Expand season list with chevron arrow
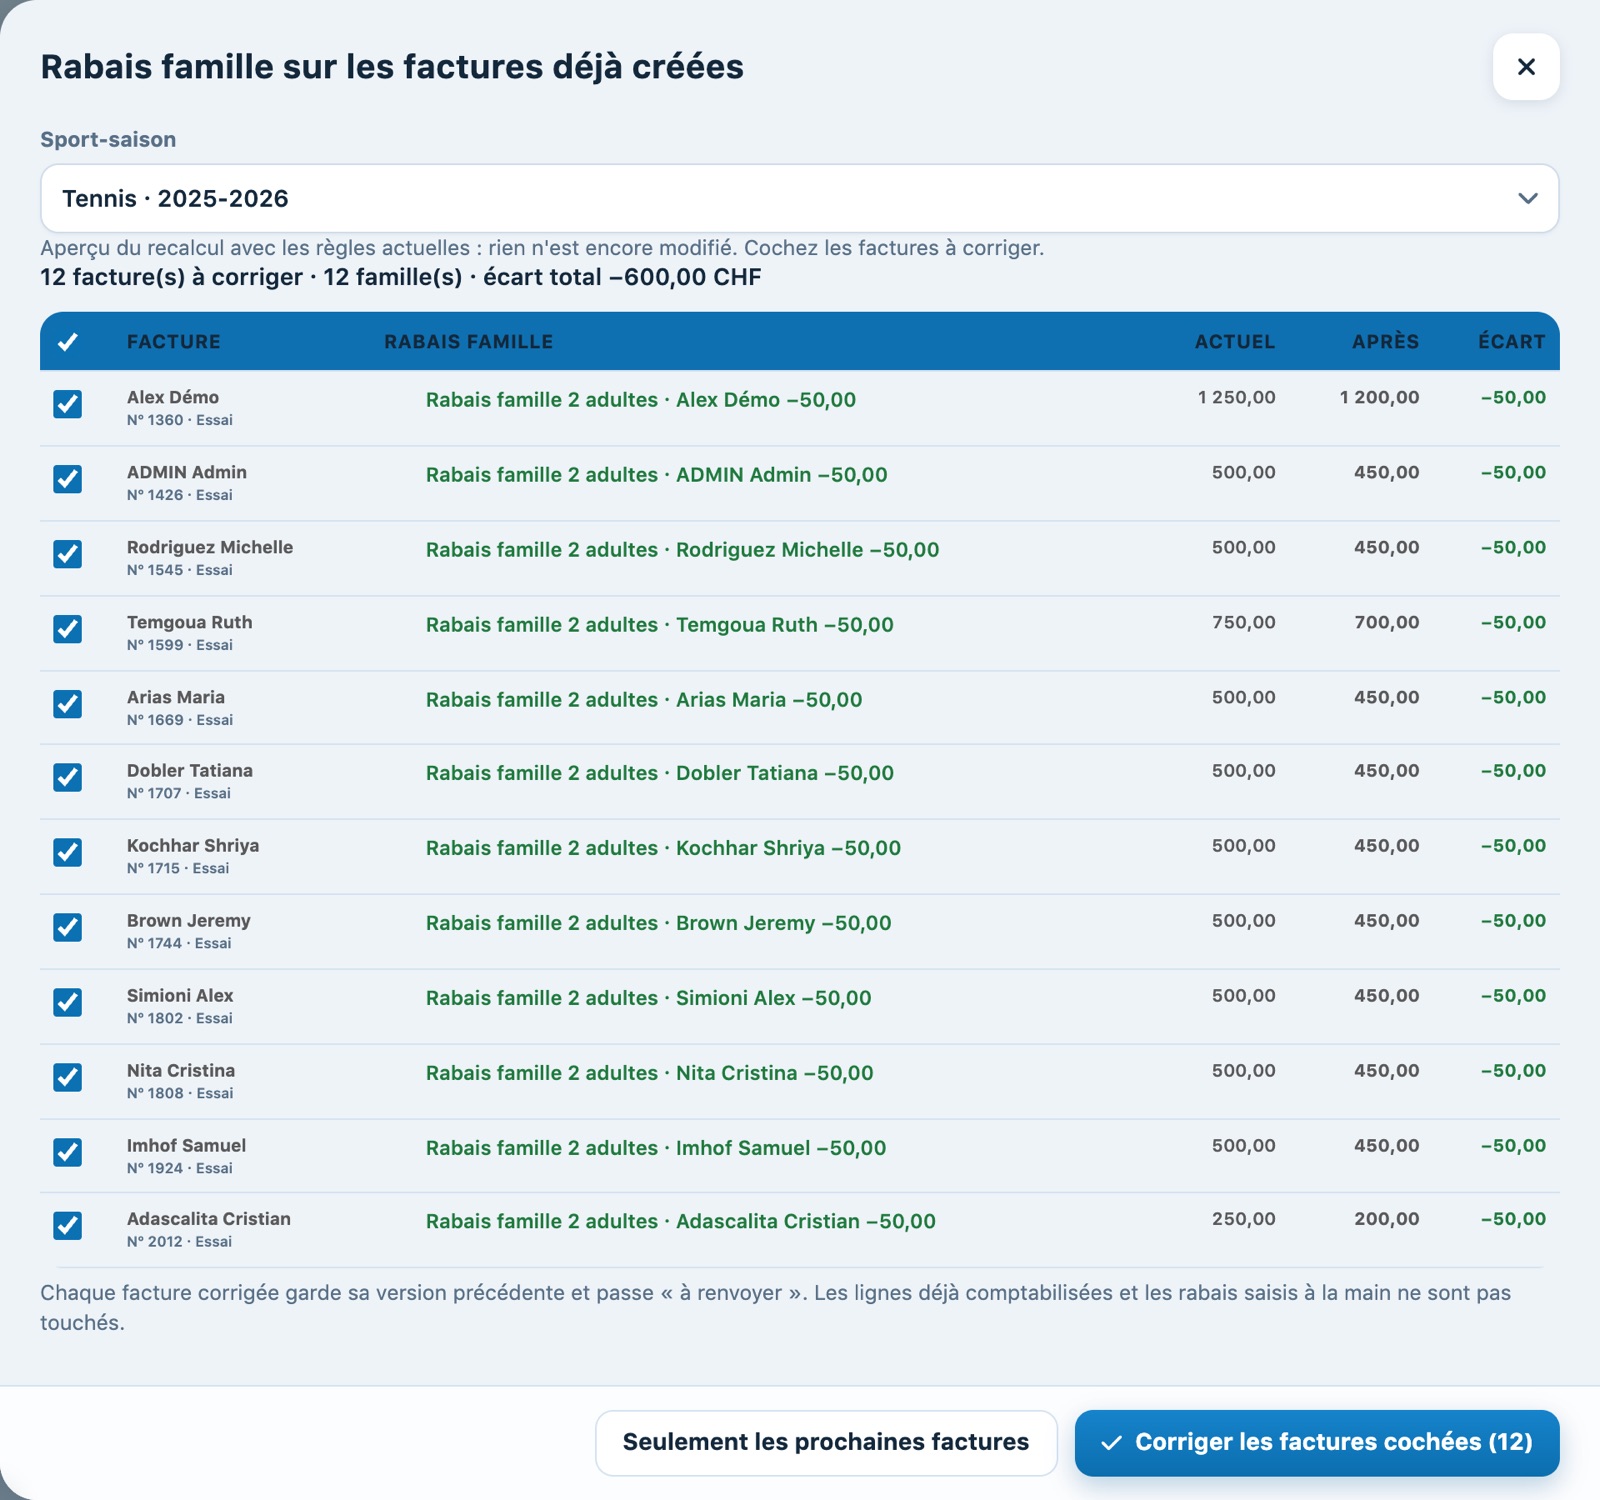Viewport: 1600px width, 1500px height. [1527, 198]
